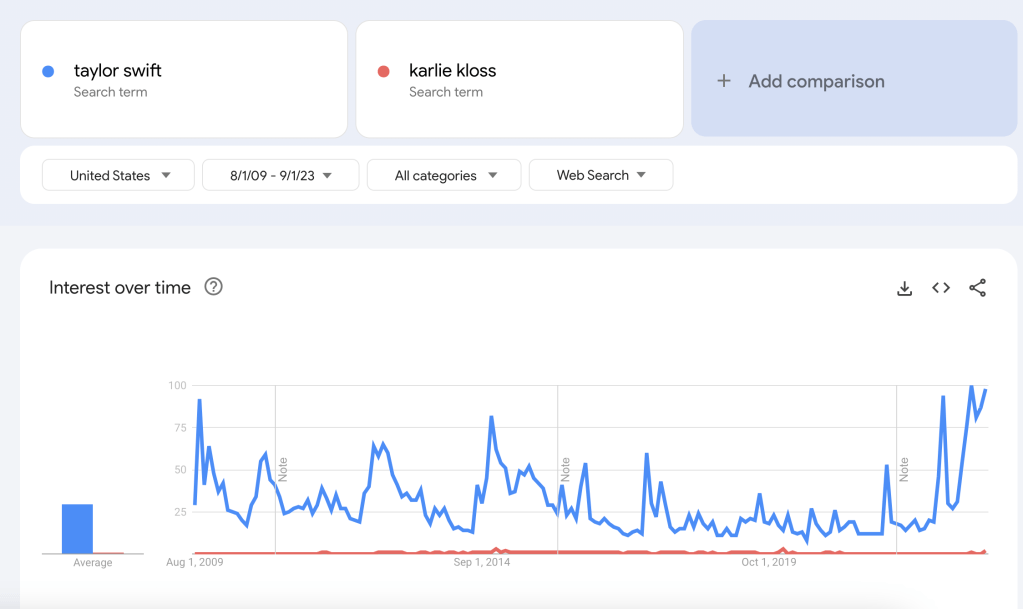Image resolution: width=1023 pixels, height=609 pixels.
Task: Click the Aug 1, 2009 axis label
Action: (195, 563)
